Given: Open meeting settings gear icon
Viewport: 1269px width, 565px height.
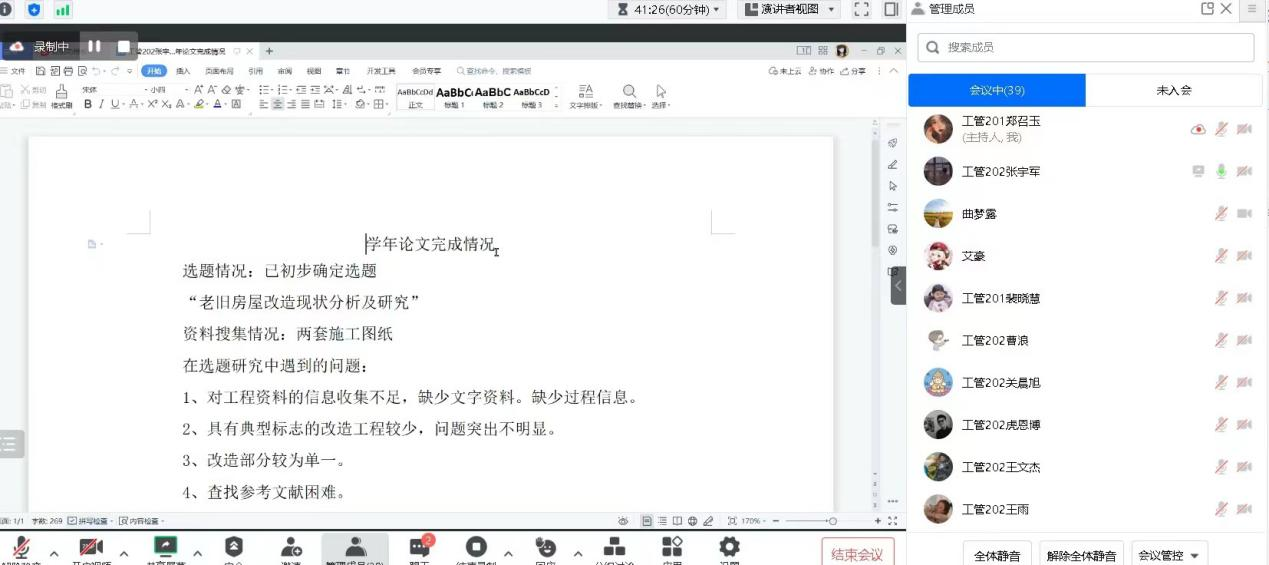Looking at the screenshot, I should coord(729,548).
